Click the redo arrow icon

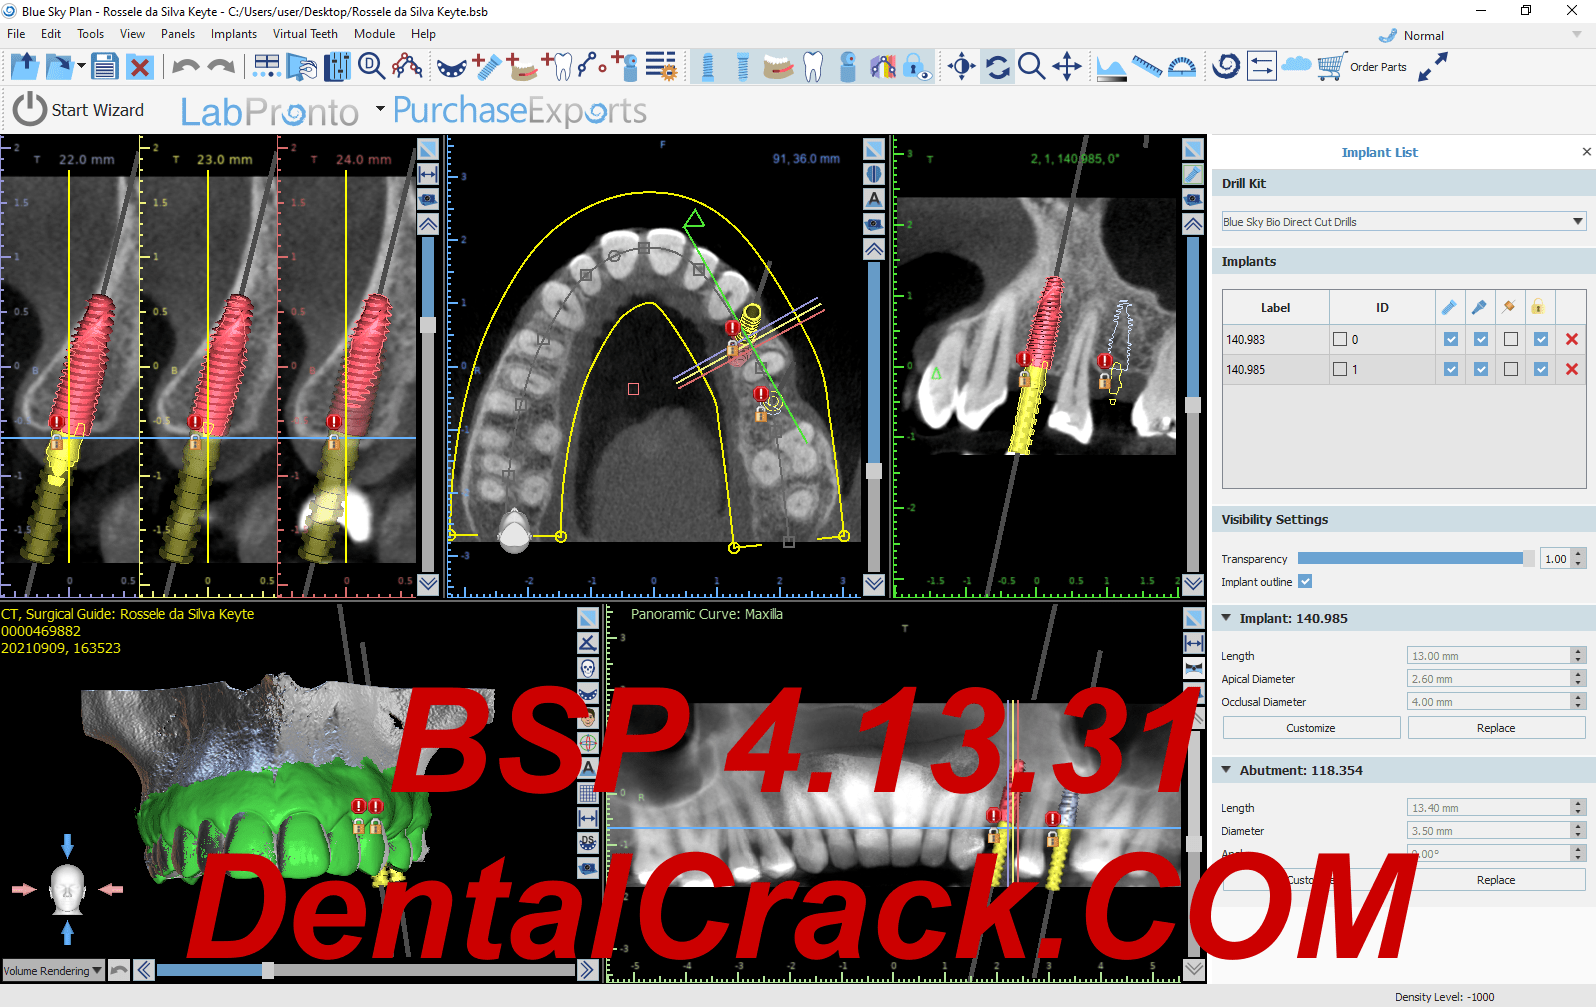pyautogui.click(x=222, y=67)
